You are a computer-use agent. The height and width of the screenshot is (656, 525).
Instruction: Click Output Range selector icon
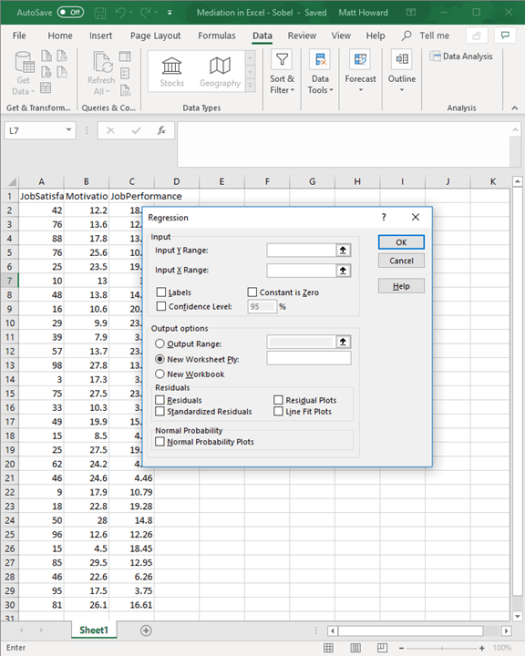tap(343, 342)
